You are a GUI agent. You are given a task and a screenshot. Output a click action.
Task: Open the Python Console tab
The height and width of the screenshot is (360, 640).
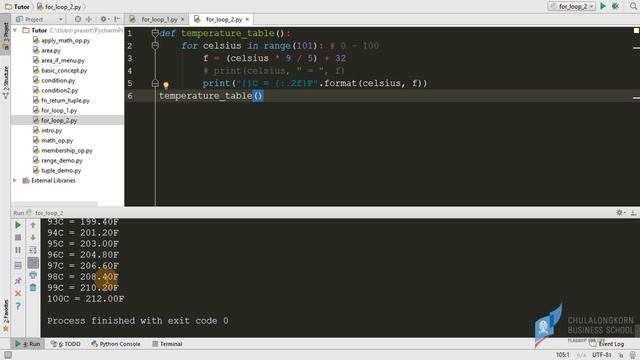click(116, 344)
